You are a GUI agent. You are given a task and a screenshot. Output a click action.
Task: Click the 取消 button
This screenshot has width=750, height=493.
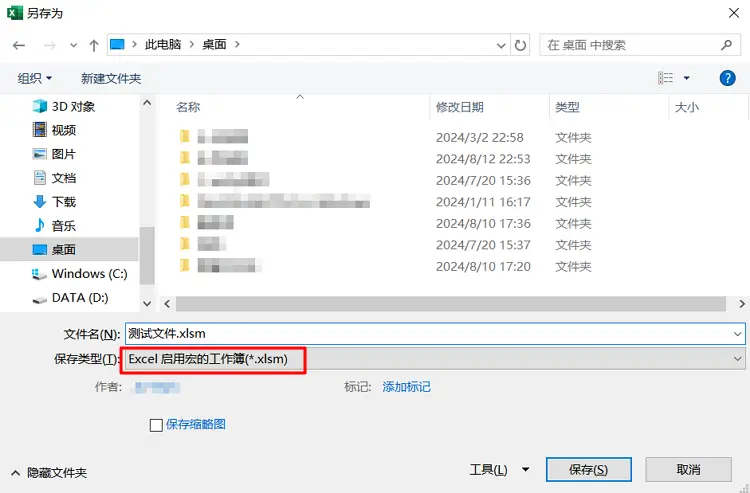coord(688,470)
